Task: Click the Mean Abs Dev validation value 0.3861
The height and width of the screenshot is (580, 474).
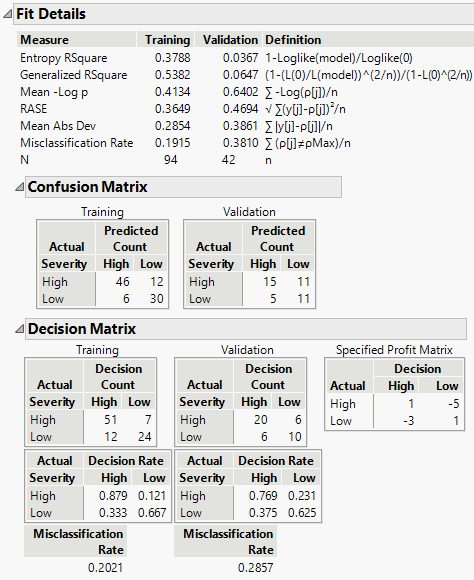Action: click(x=240, y=126)
